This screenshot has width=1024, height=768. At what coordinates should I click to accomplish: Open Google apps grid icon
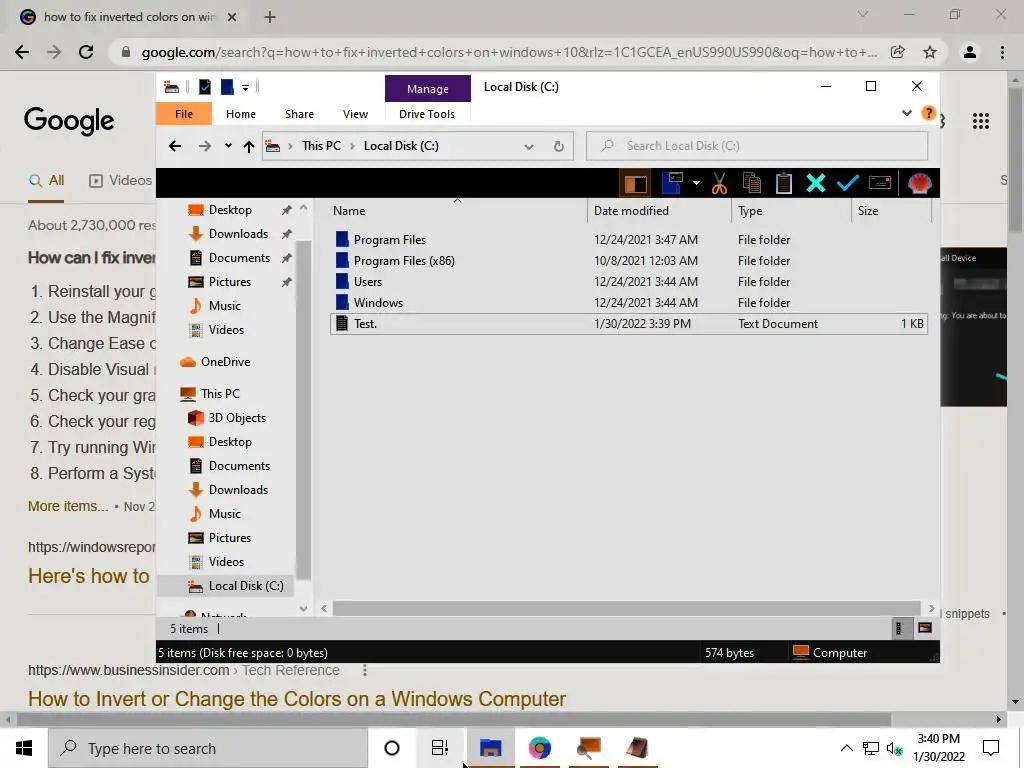(x=981, y=121)
